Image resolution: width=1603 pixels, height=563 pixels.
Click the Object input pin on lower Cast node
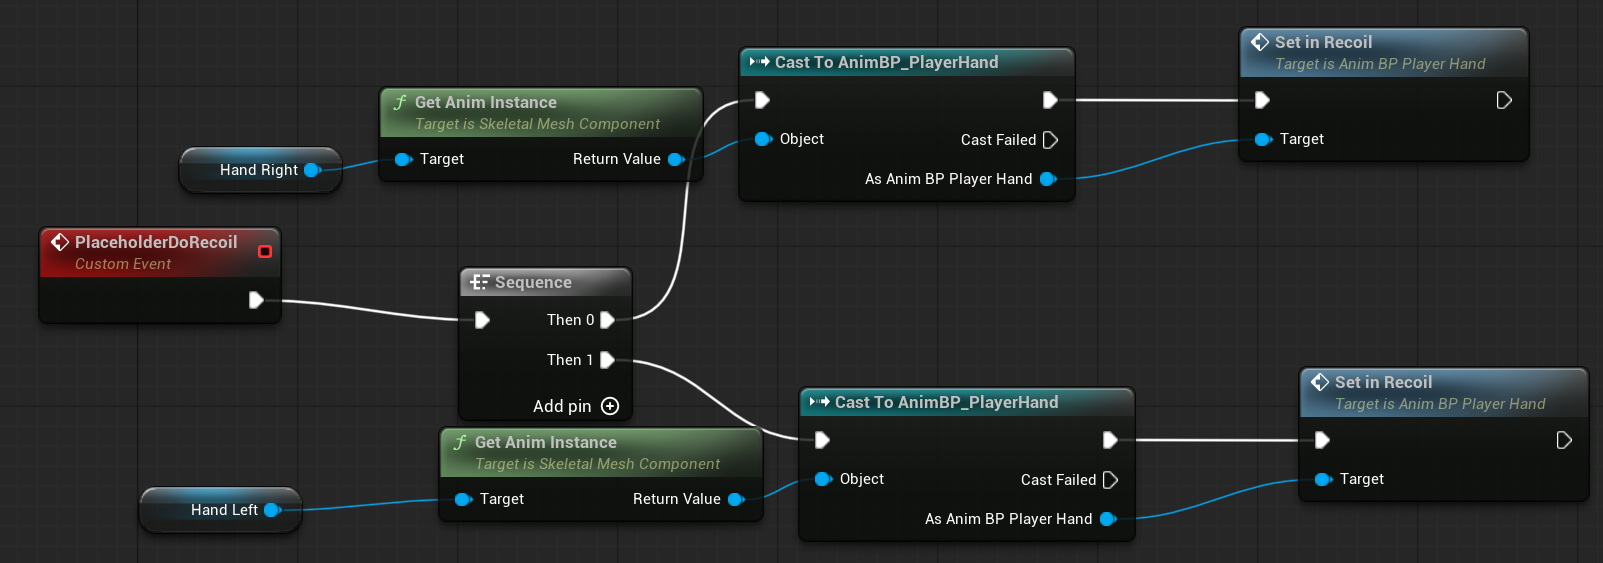(822, 479)
